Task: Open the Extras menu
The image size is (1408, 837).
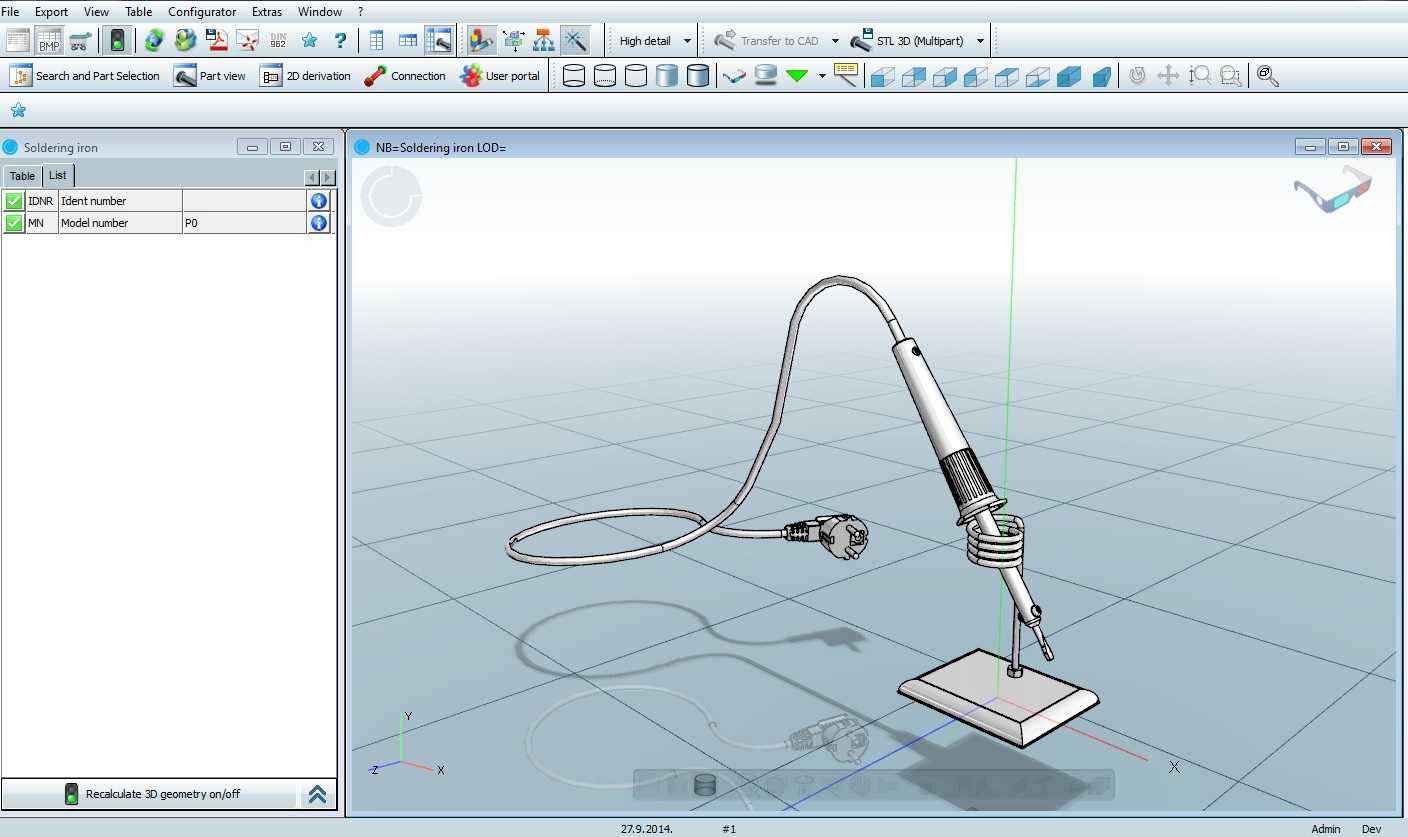Action: click(x=267, y=12)
